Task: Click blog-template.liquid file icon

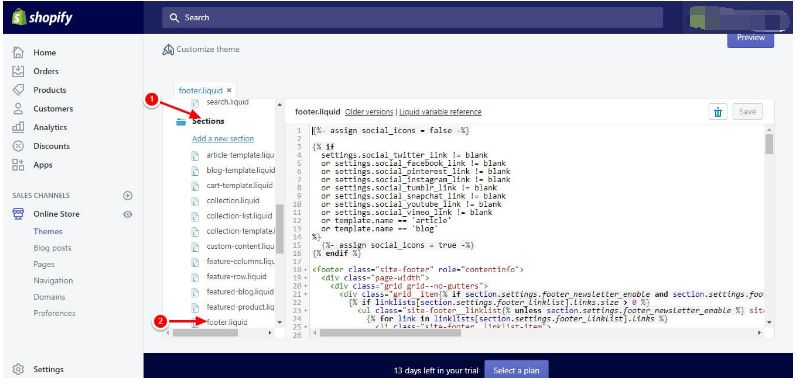Action: point(196,170)
